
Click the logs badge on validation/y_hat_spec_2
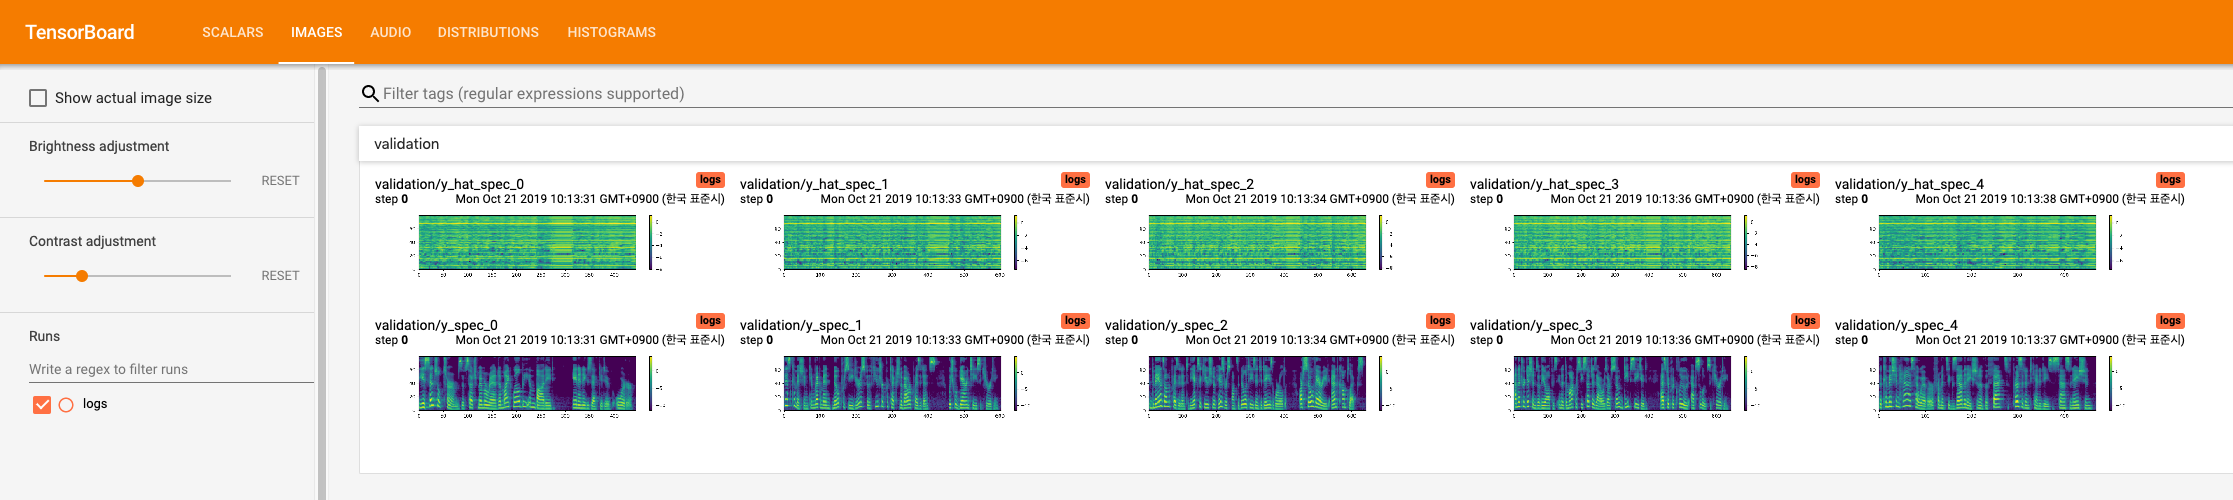pos(1440,180)
